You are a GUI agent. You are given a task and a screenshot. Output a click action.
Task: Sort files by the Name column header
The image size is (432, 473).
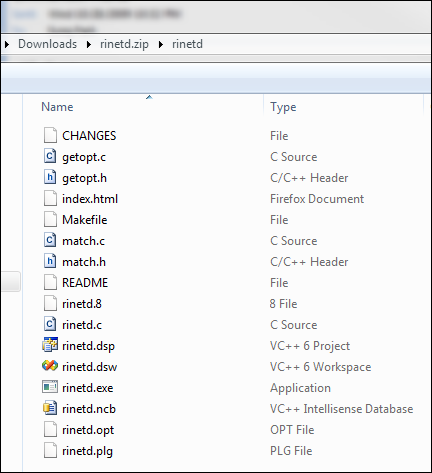click(57, 107)
